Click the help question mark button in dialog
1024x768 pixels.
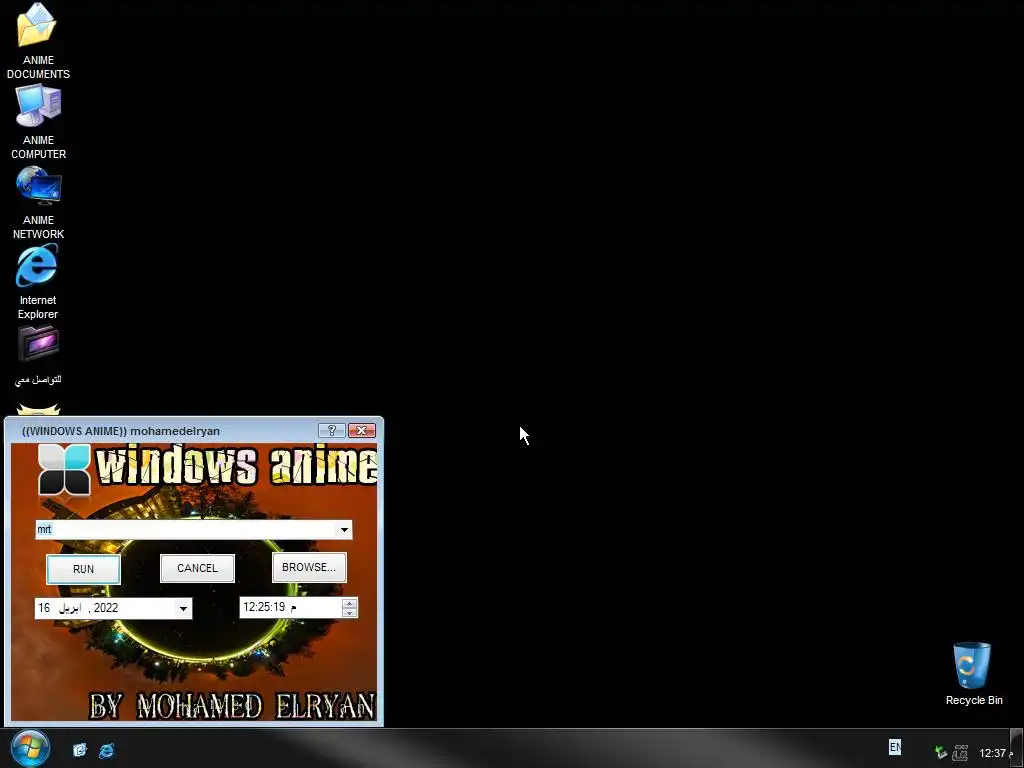(332, 430)
